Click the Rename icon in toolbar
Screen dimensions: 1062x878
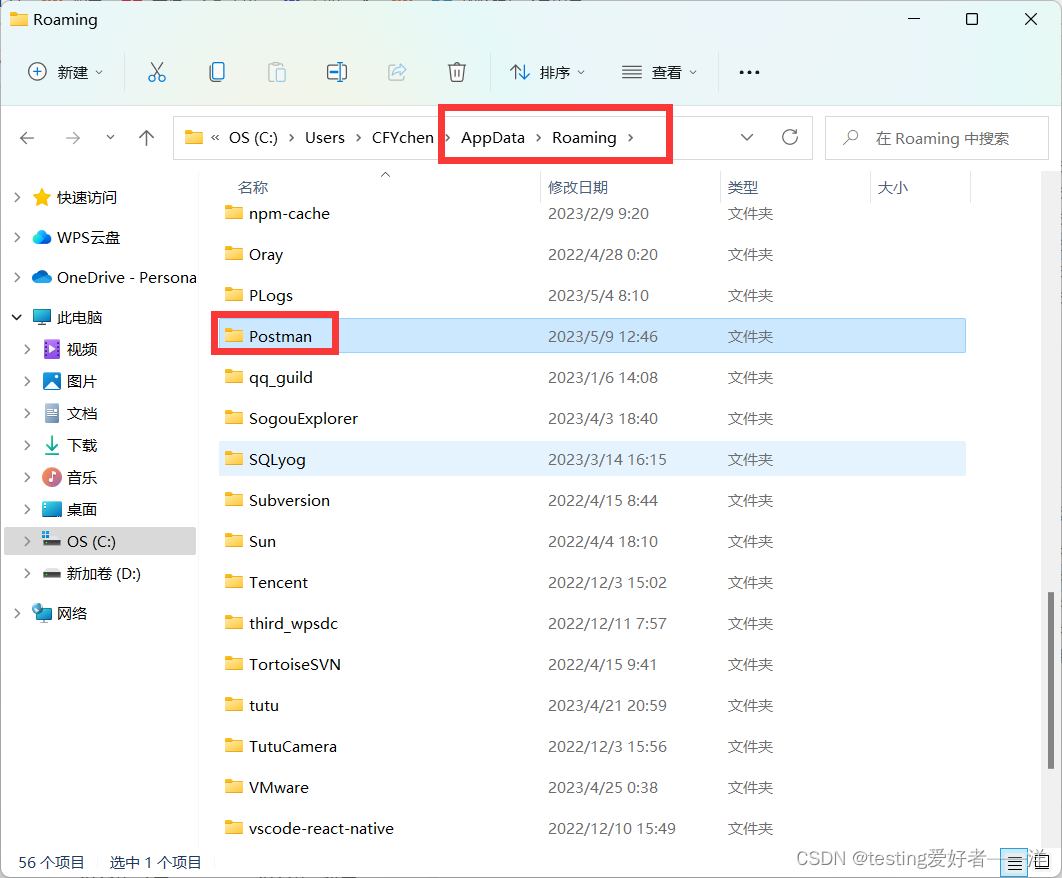click(337, 72)
